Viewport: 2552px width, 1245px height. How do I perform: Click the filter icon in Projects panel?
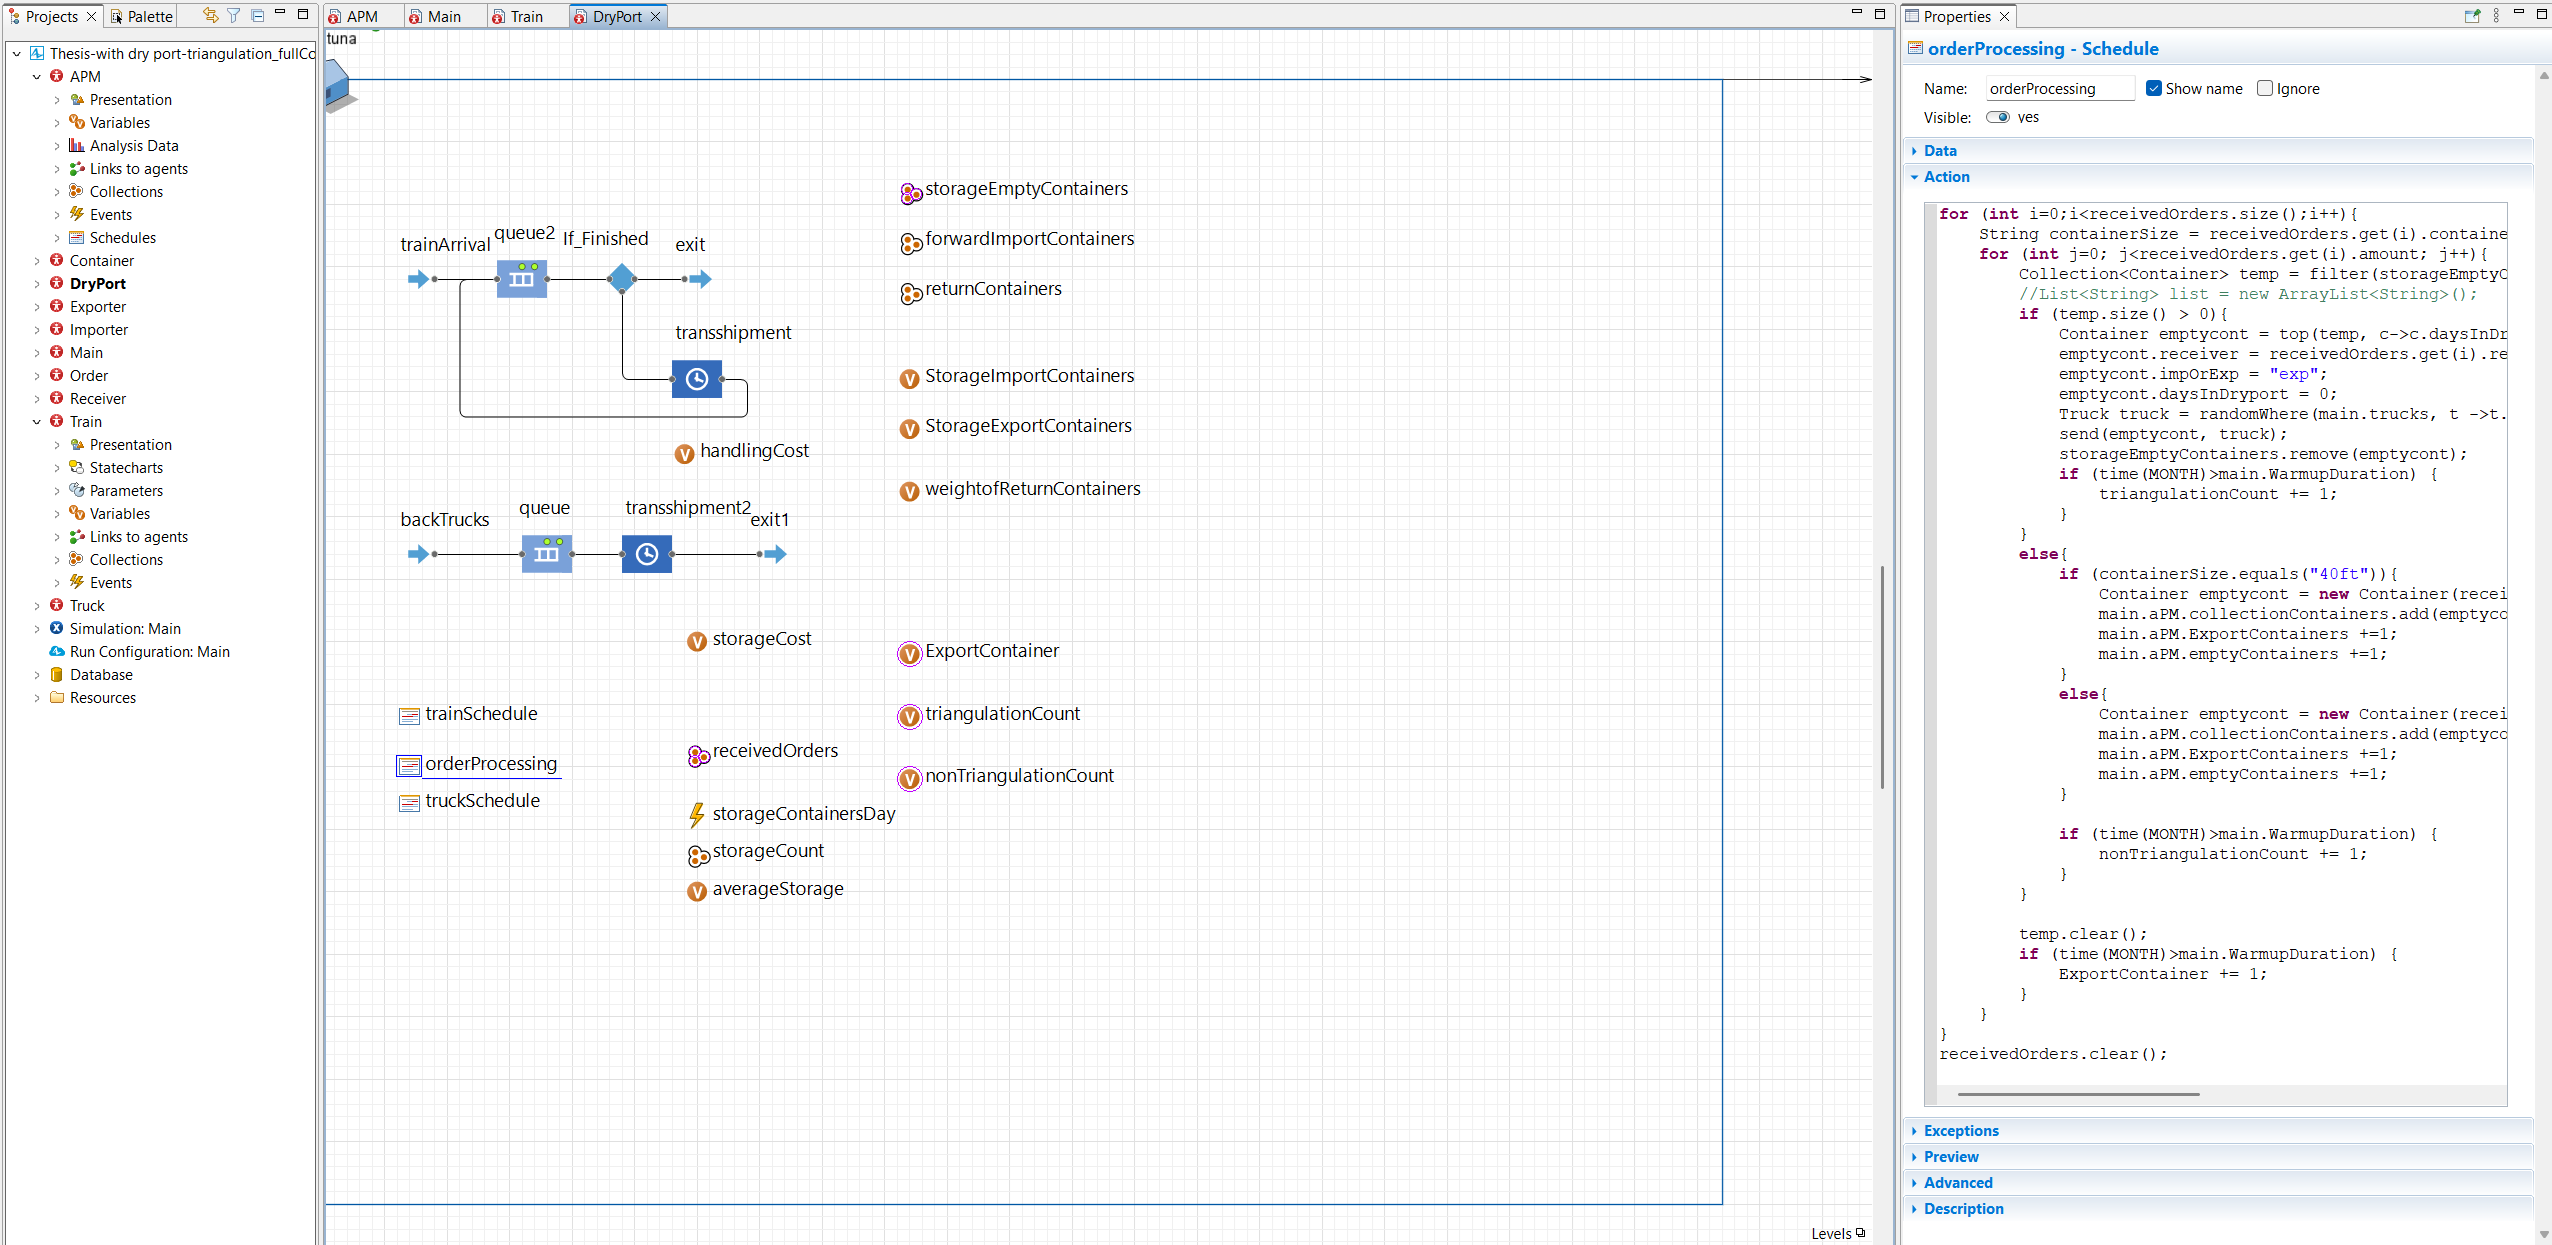pos(233,15)
